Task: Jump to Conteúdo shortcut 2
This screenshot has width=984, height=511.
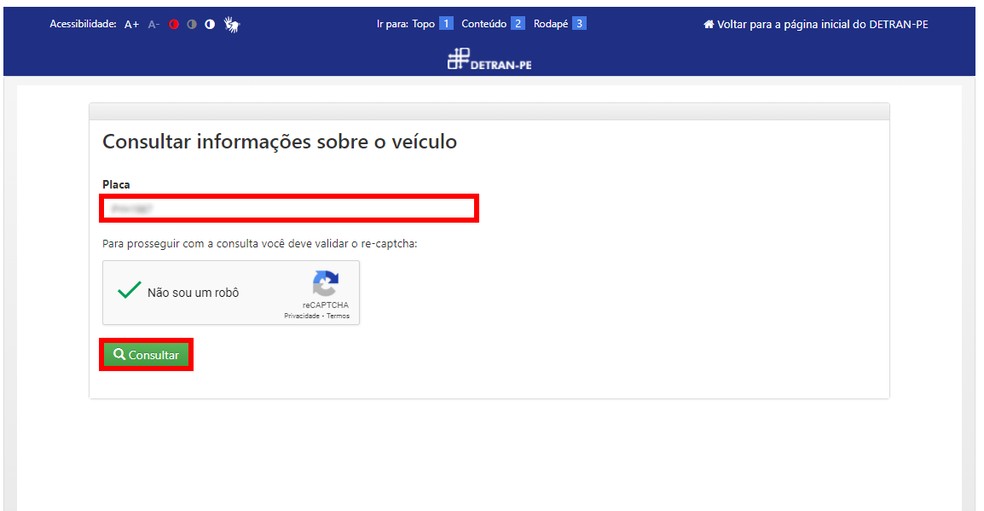Action: tap(517, 24)
